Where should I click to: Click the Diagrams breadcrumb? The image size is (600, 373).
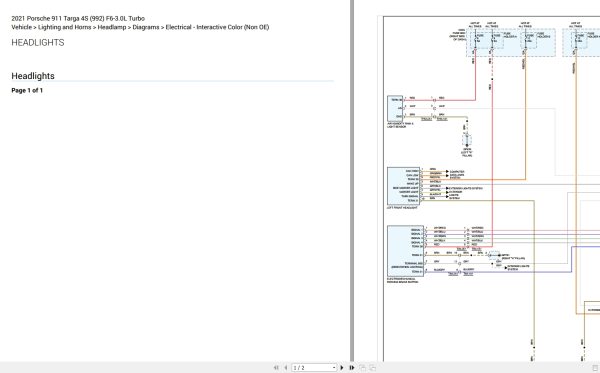tap(146, 27)
